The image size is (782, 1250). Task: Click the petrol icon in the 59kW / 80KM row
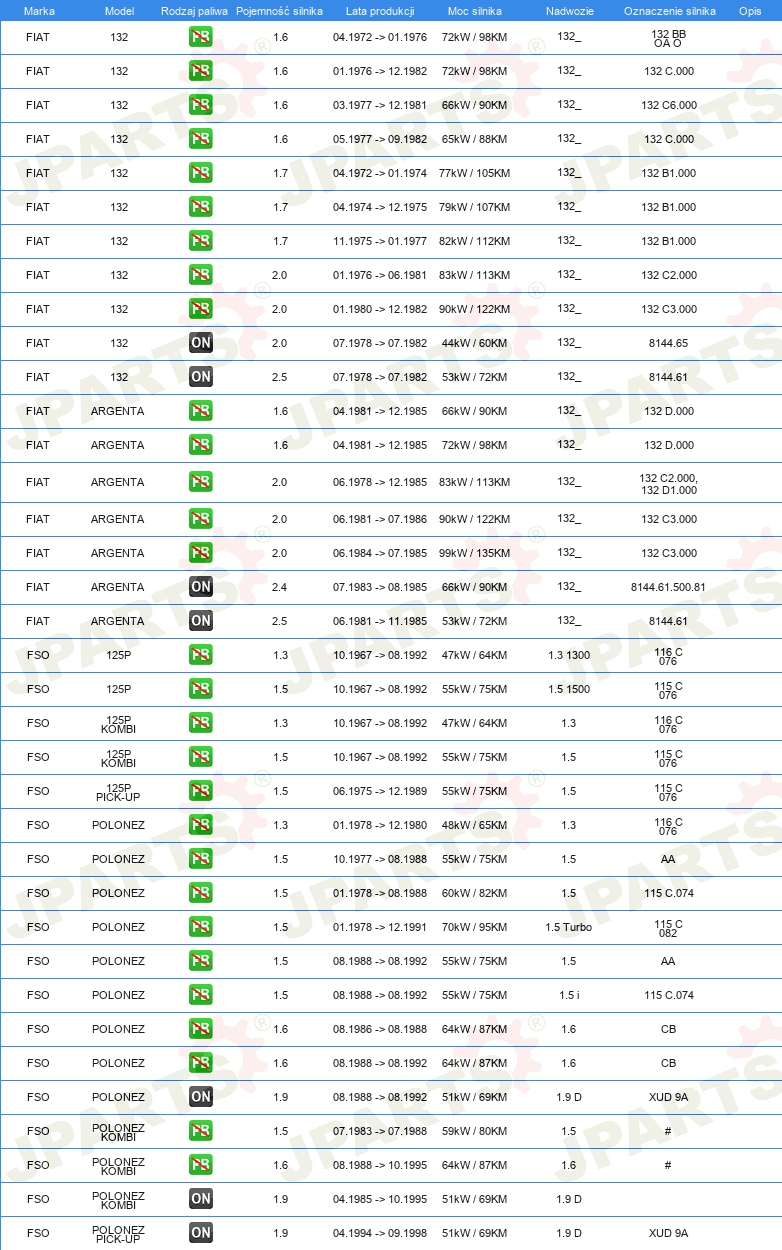pos(201,1131)
